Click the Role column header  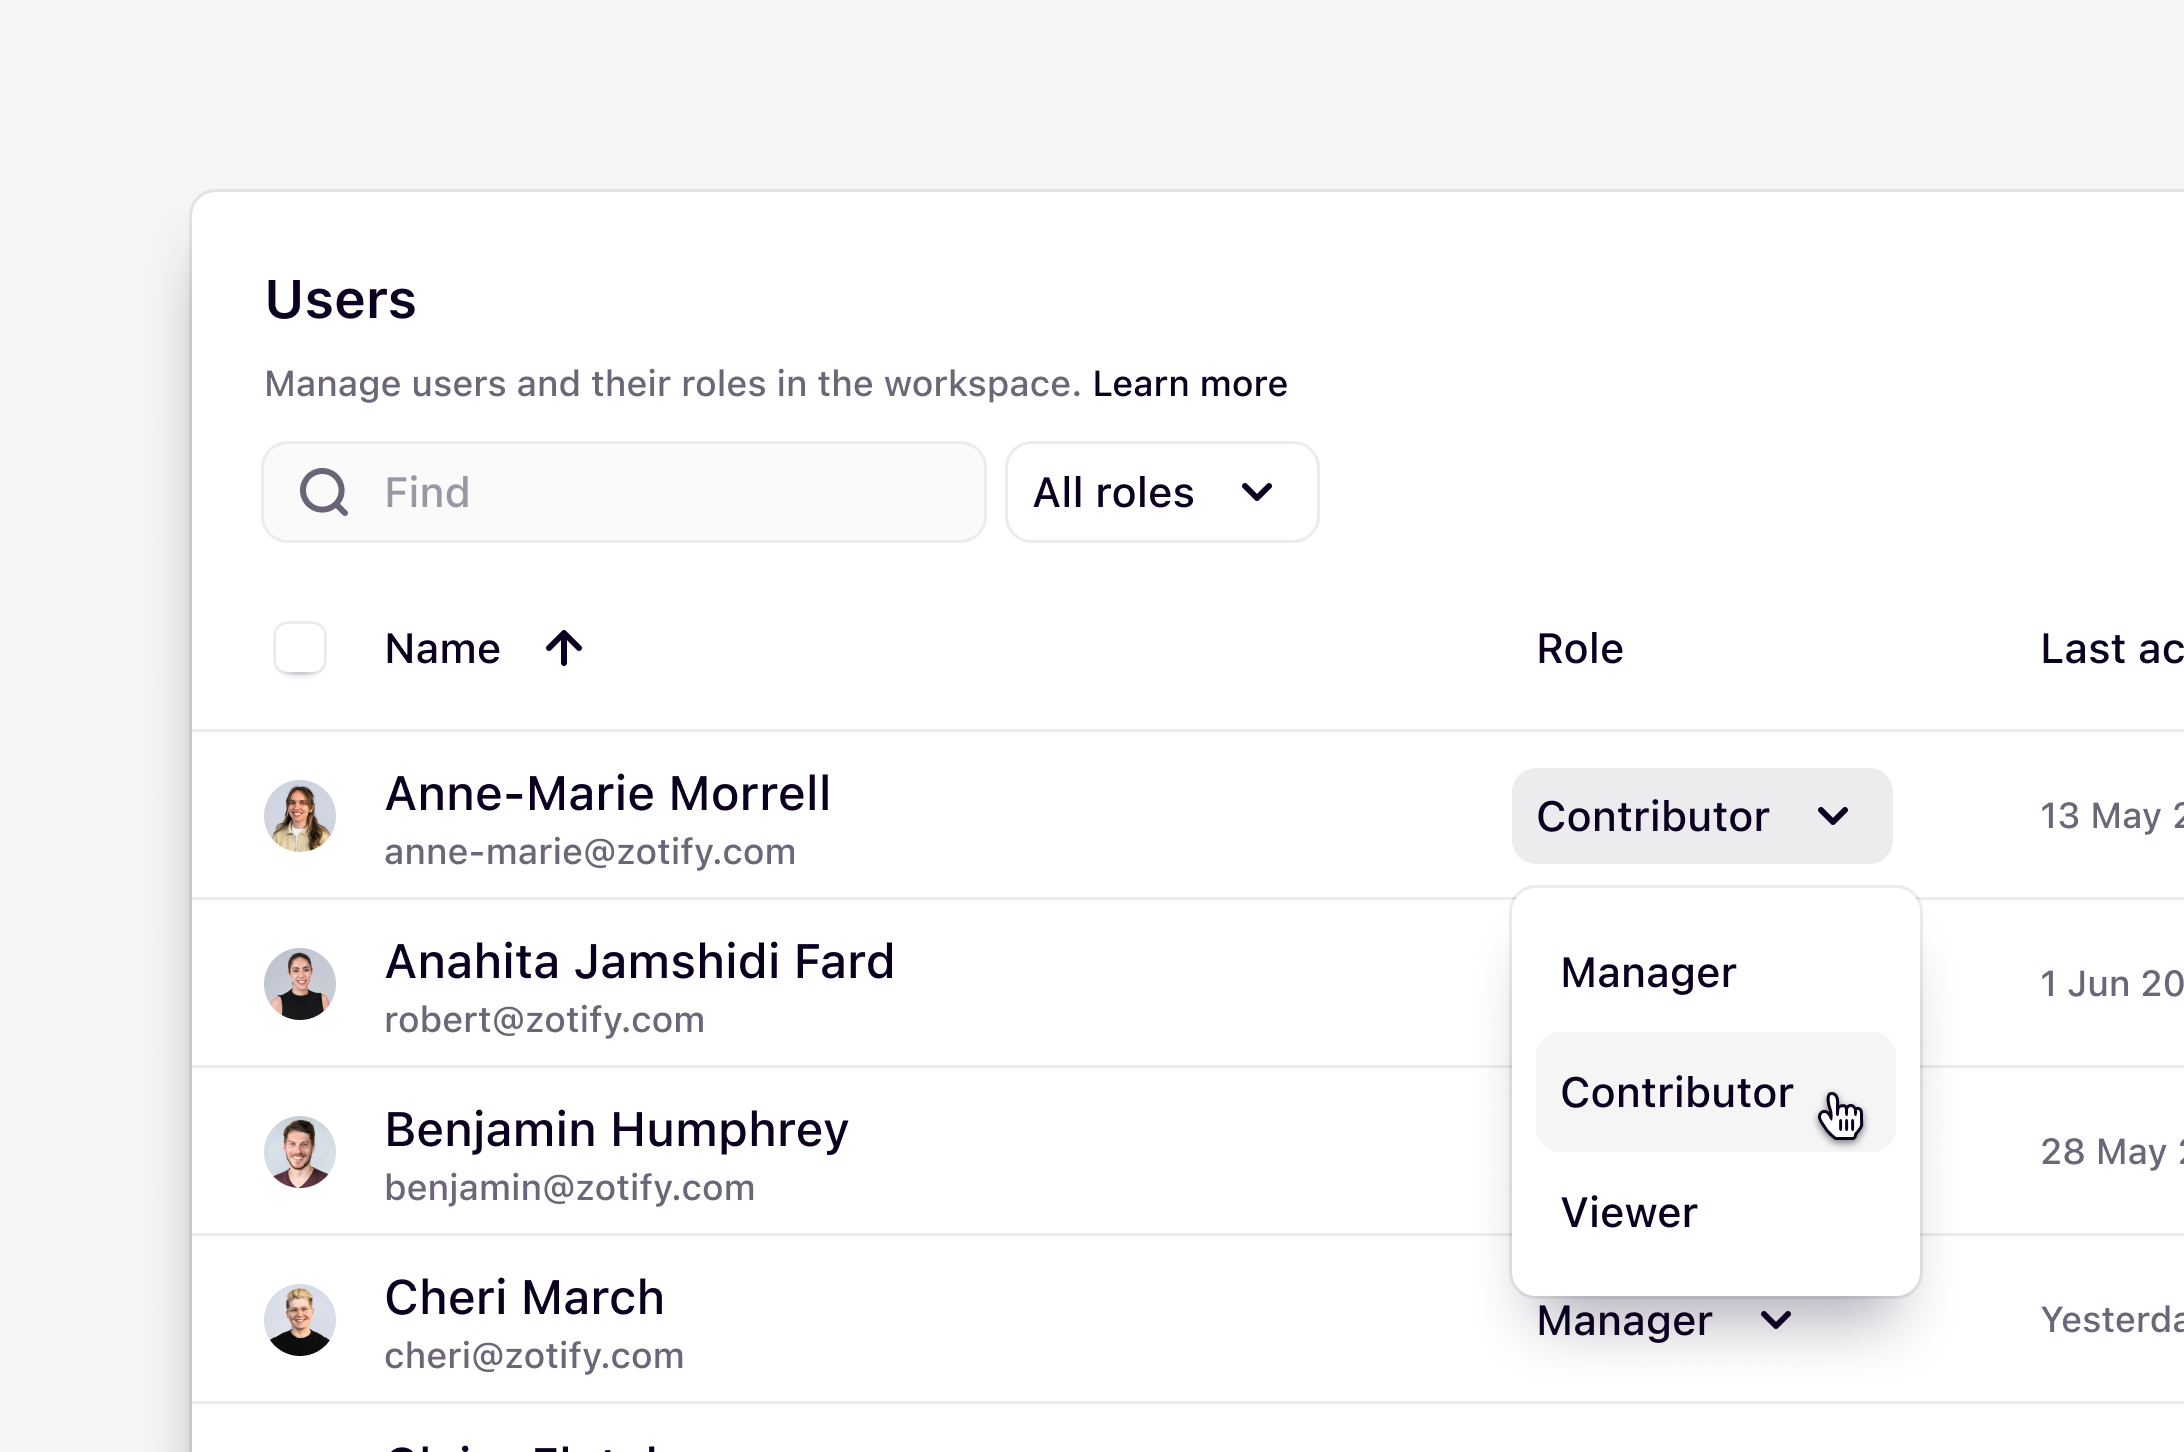click(x=1579, y=648)
